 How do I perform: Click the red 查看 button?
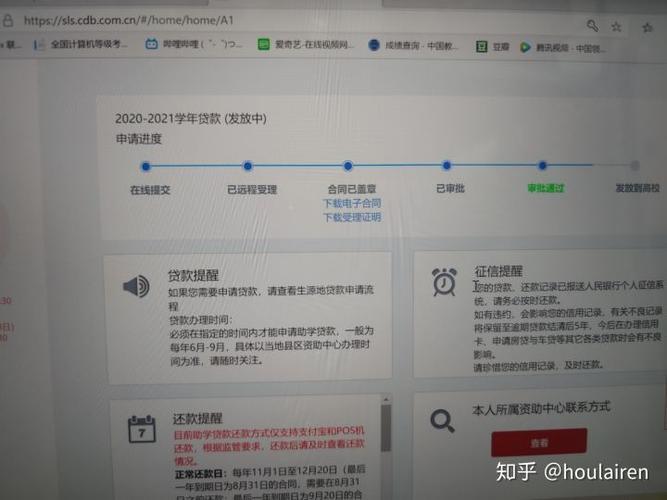(539, 443)
